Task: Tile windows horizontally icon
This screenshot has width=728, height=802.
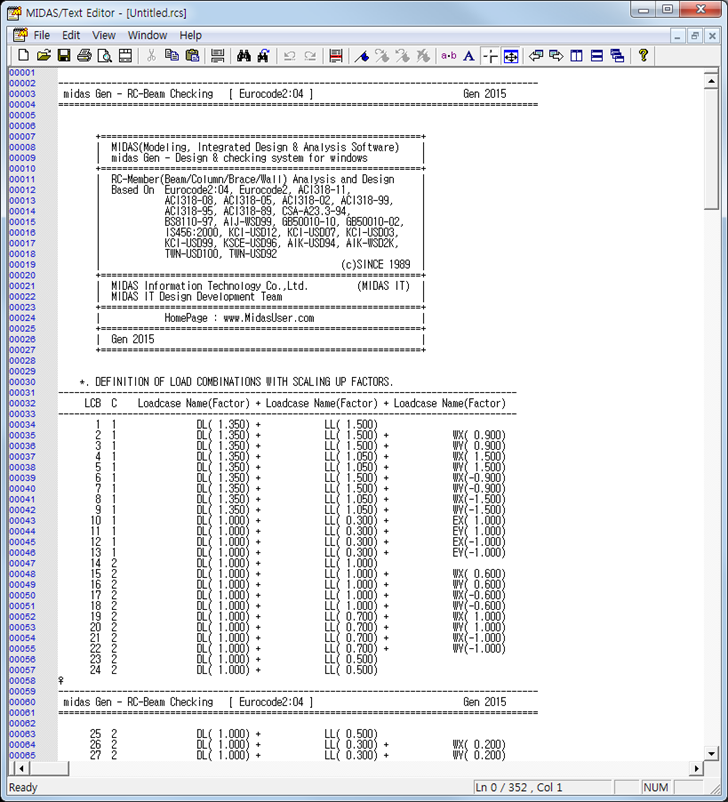Action: point(597,56)
